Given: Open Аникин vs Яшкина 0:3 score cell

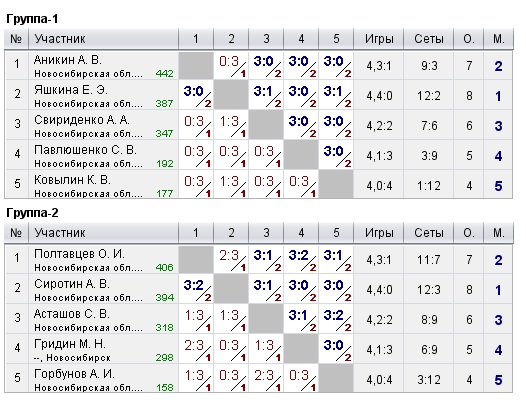Looking at the screenshot, I should pos(231,65).
